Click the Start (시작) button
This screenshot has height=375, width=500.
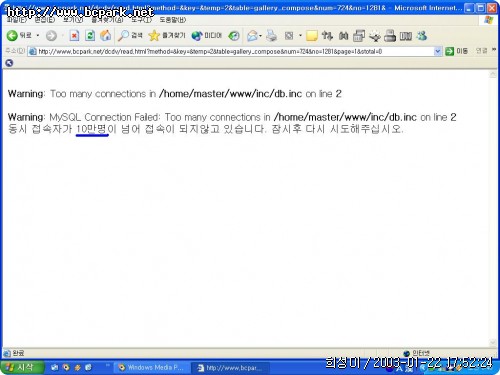[22, 368]
